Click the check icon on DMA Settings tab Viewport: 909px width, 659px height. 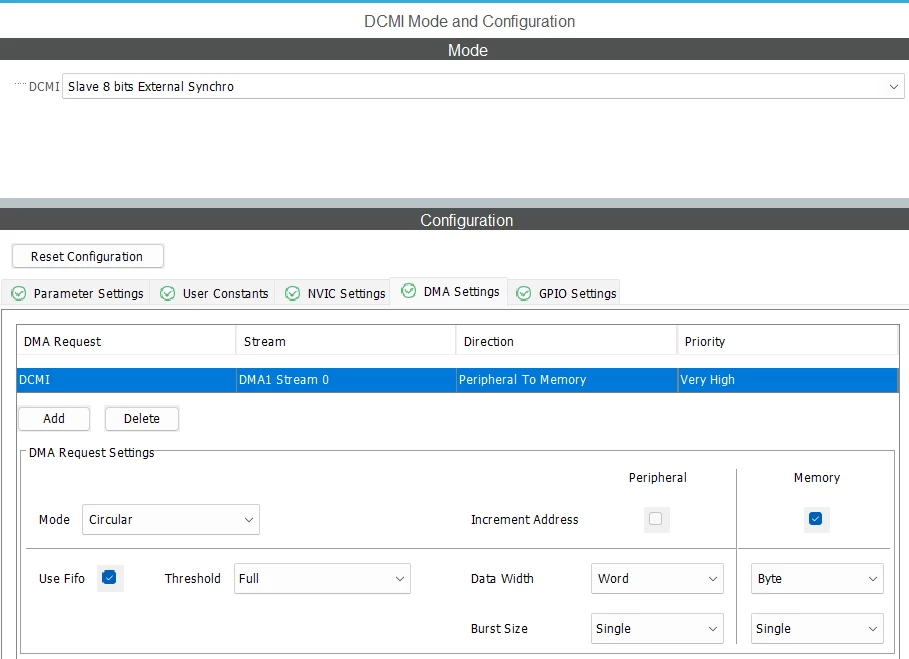pyautogui.click(x=408, y=290)
